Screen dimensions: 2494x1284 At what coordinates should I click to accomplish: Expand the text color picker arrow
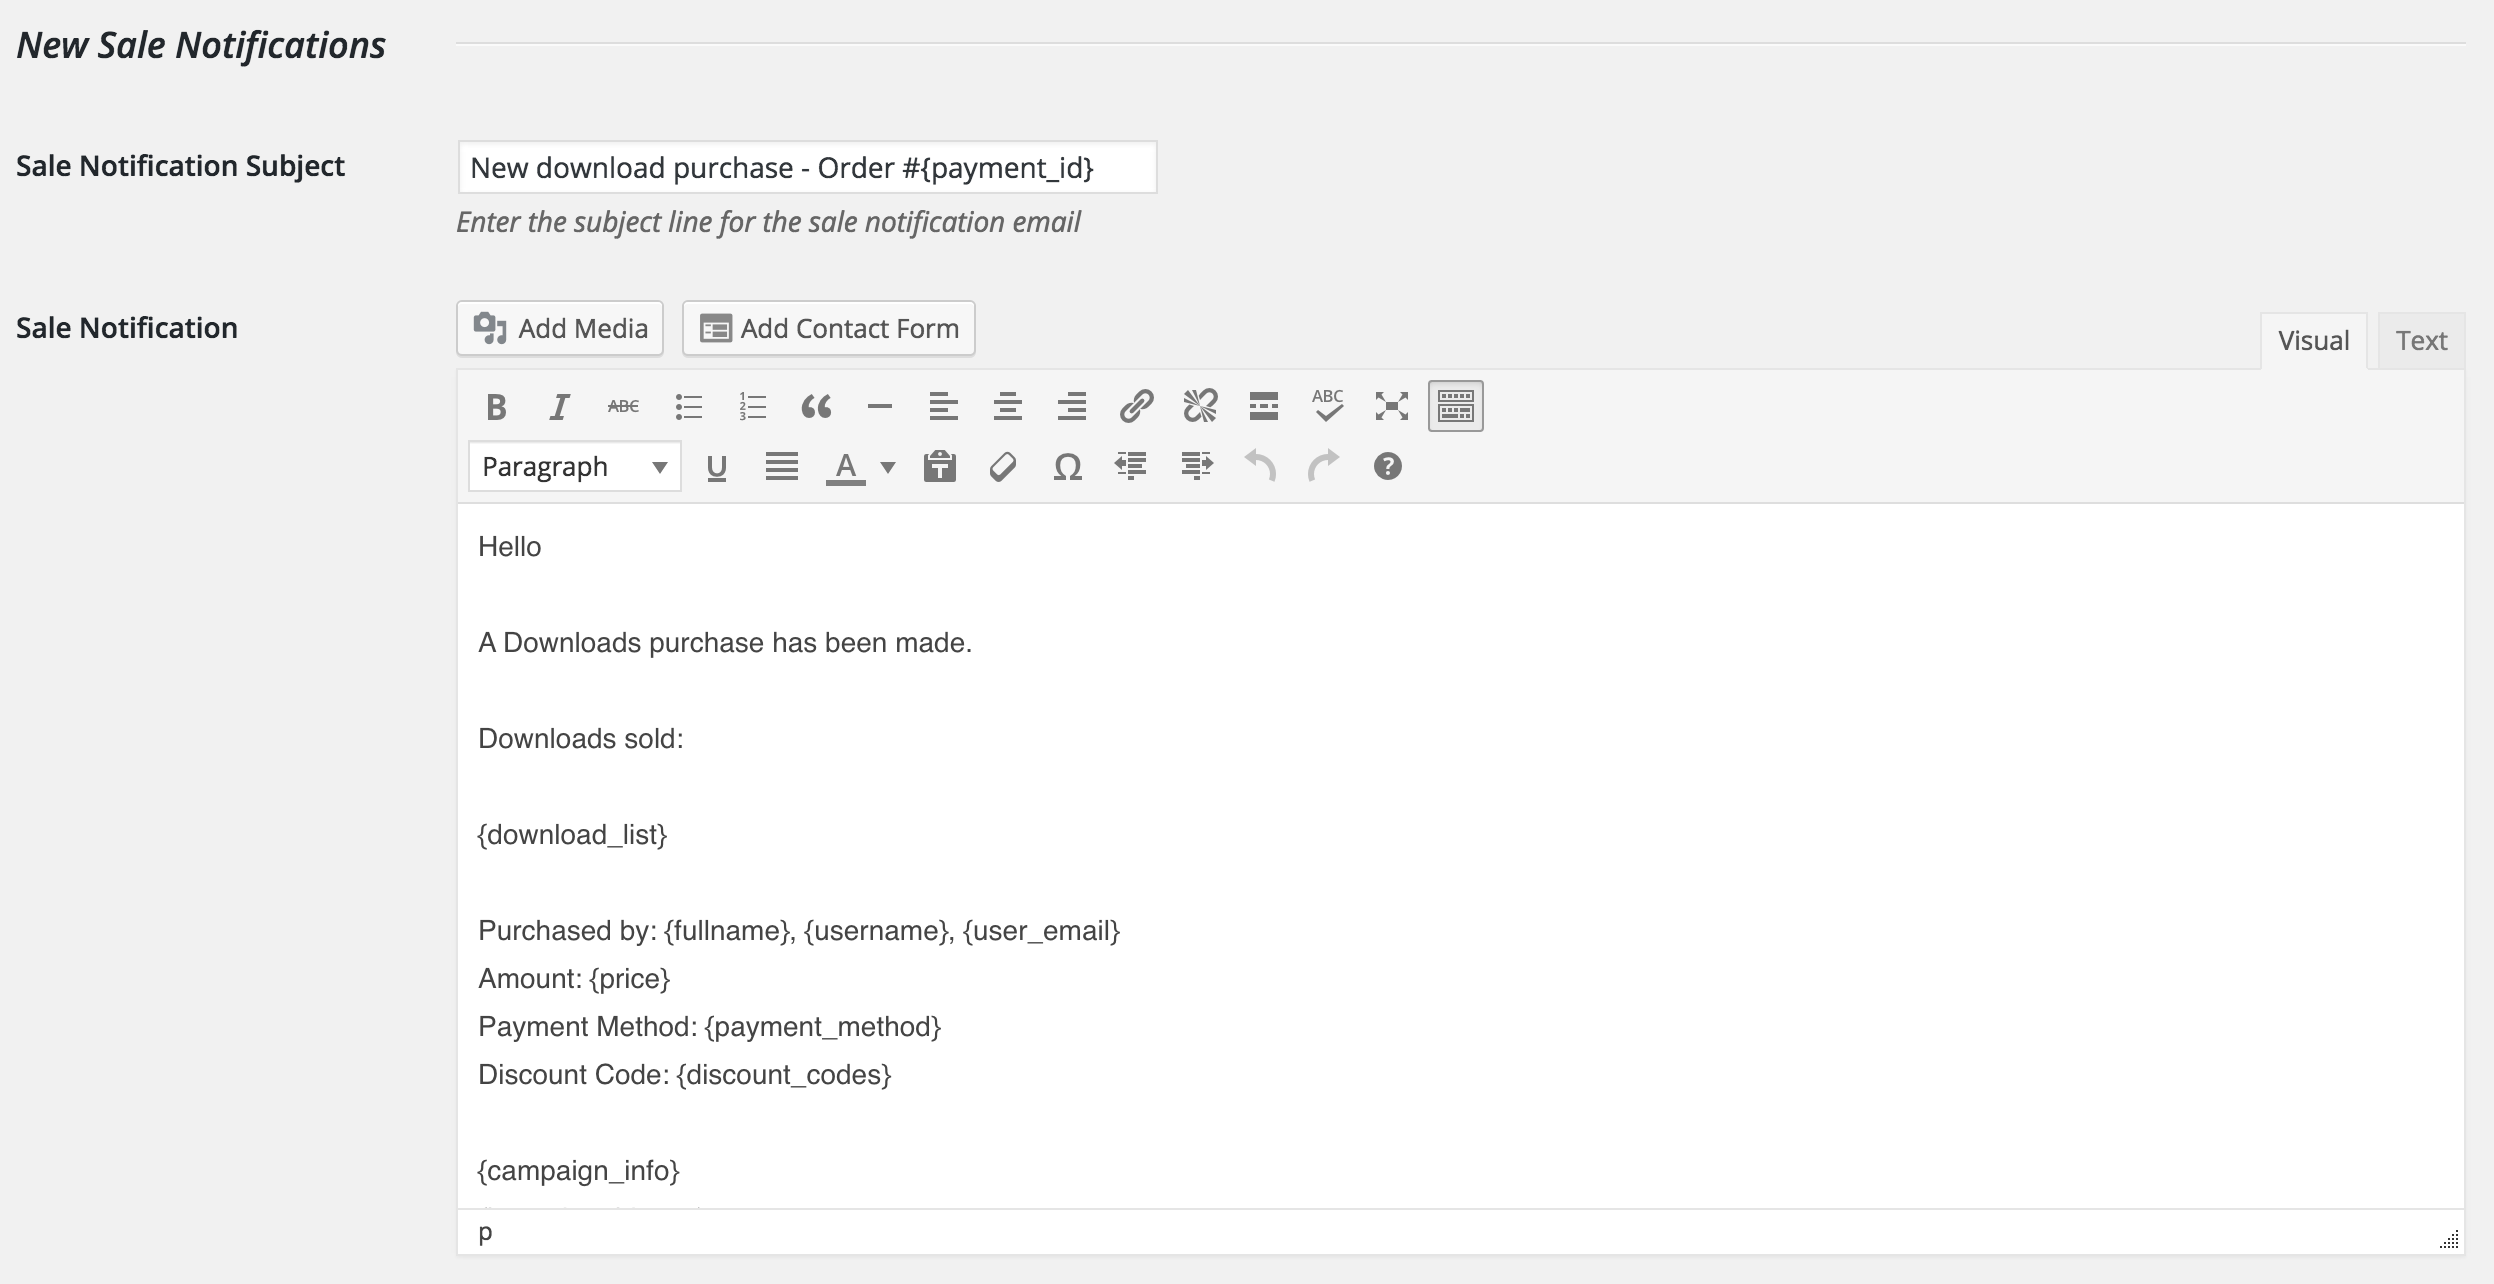click(888, 467)
